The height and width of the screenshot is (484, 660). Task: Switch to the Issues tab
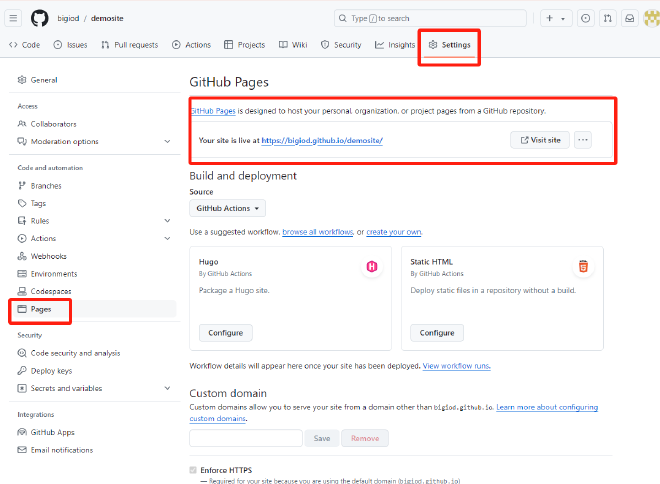tap(70, 45)
